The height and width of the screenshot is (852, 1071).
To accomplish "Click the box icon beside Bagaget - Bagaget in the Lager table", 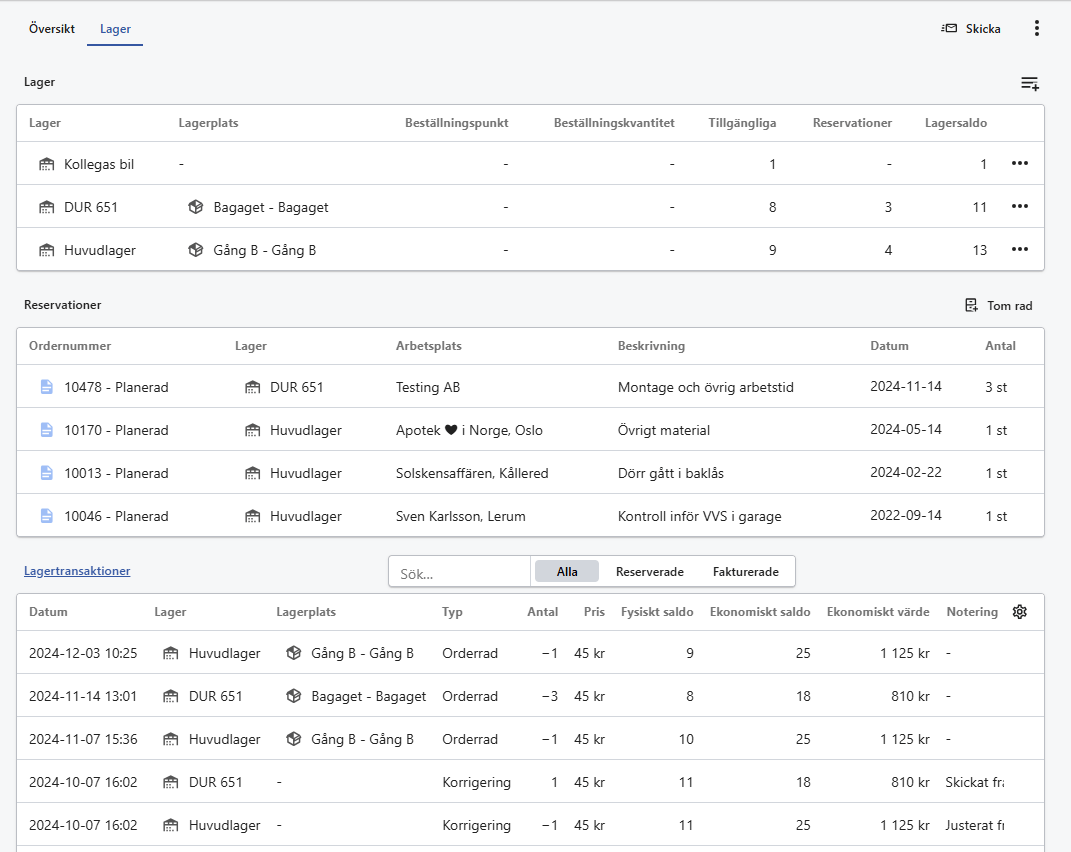I will (196, 207).
